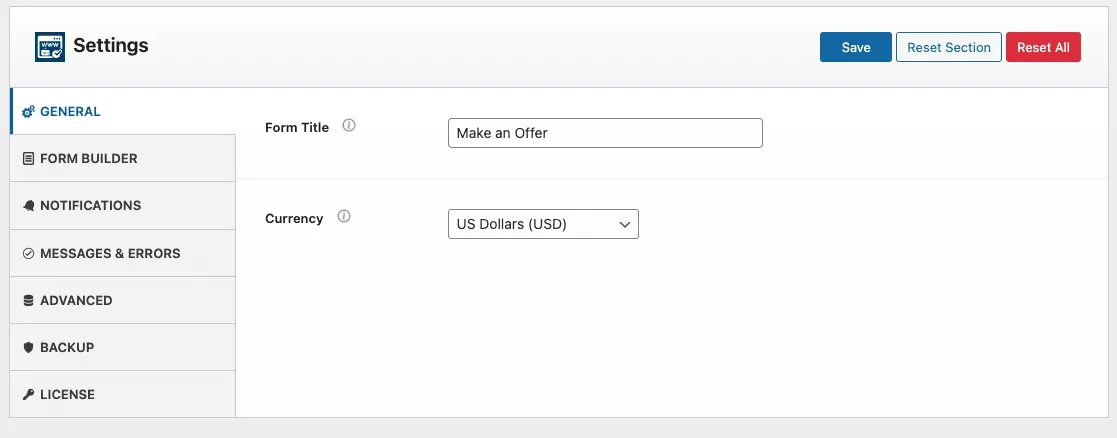
Task: Click the form icon beside FORM BUILDER
Action: (x=28, y=159)
